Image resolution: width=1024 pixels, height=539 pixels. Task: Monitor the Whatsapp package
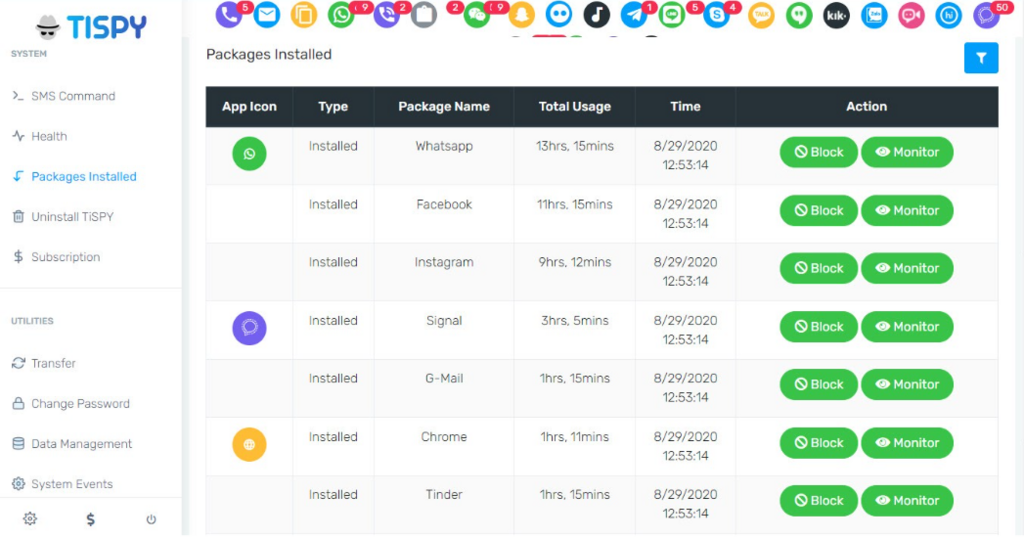pos(907,152)
